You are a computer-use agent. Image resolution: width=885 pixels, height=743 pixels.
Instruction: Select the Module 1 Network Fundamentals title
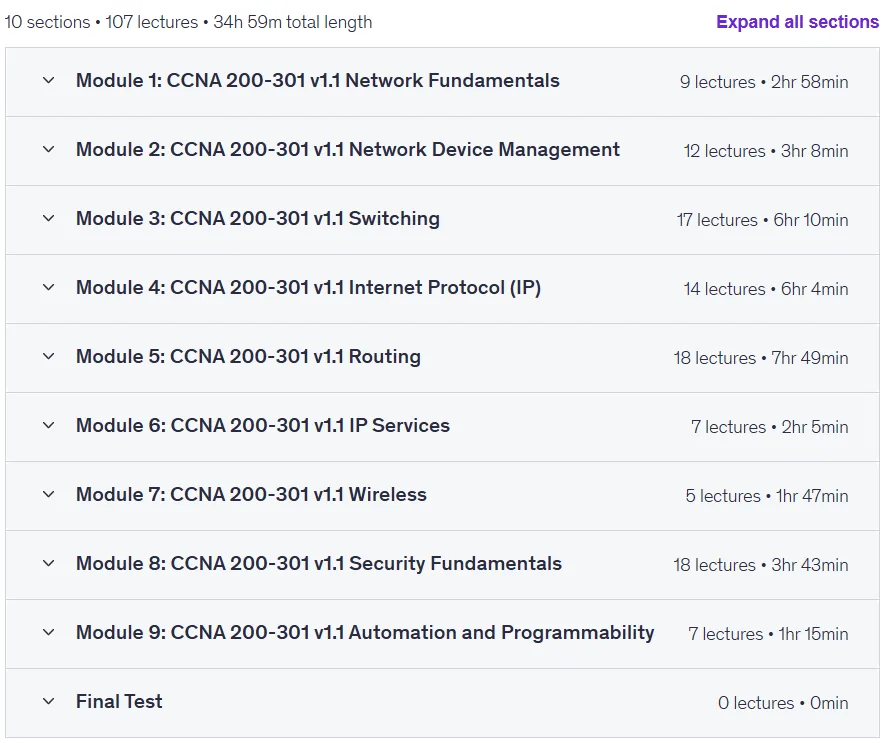[318, 81]
